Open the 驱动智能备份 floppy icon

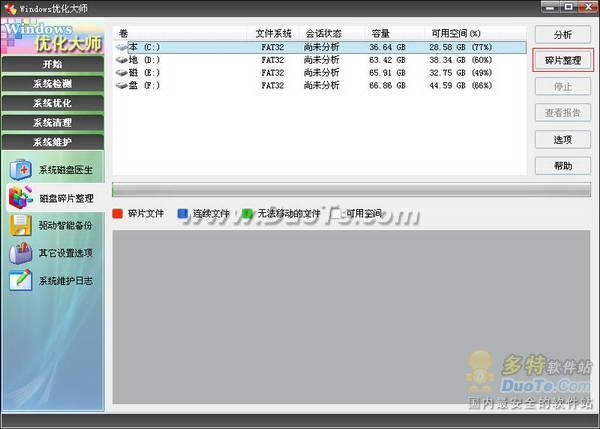[21, 225]
